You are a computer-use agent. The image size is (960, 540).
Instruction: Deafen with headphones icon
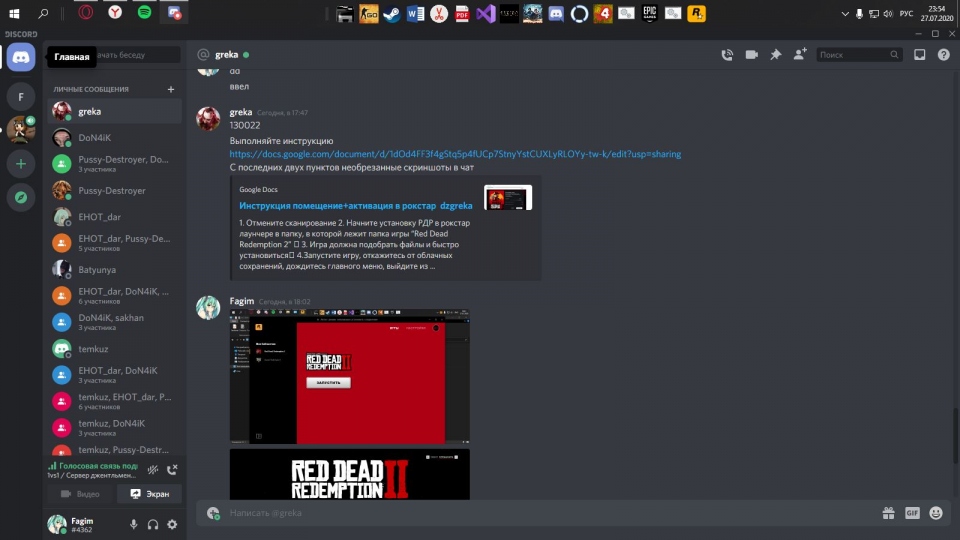click(x=153, y=524)
